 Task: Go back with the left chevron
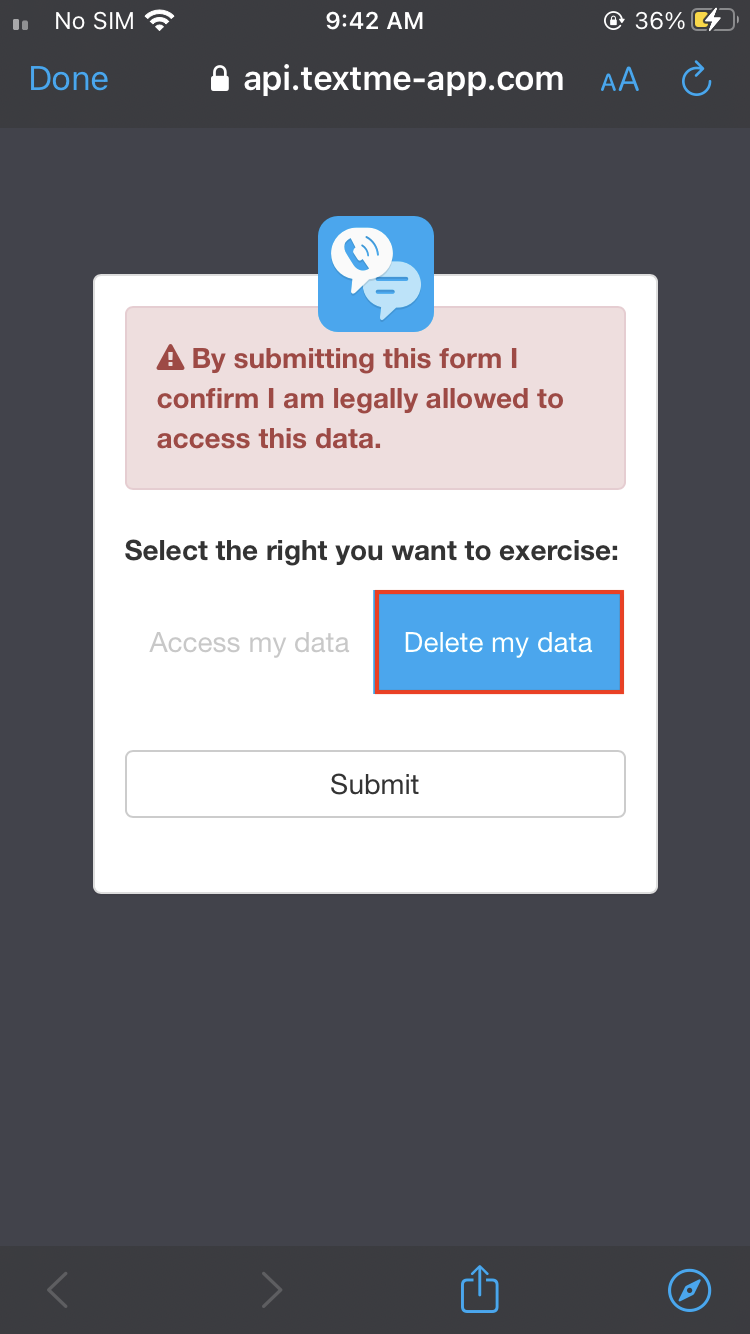58,1290
